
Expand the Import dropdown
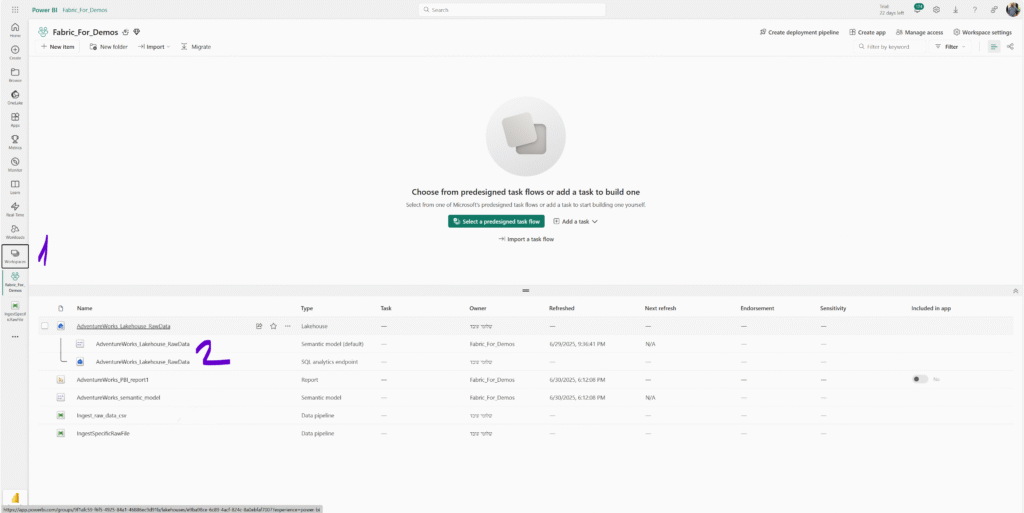(x=153, y=47)
